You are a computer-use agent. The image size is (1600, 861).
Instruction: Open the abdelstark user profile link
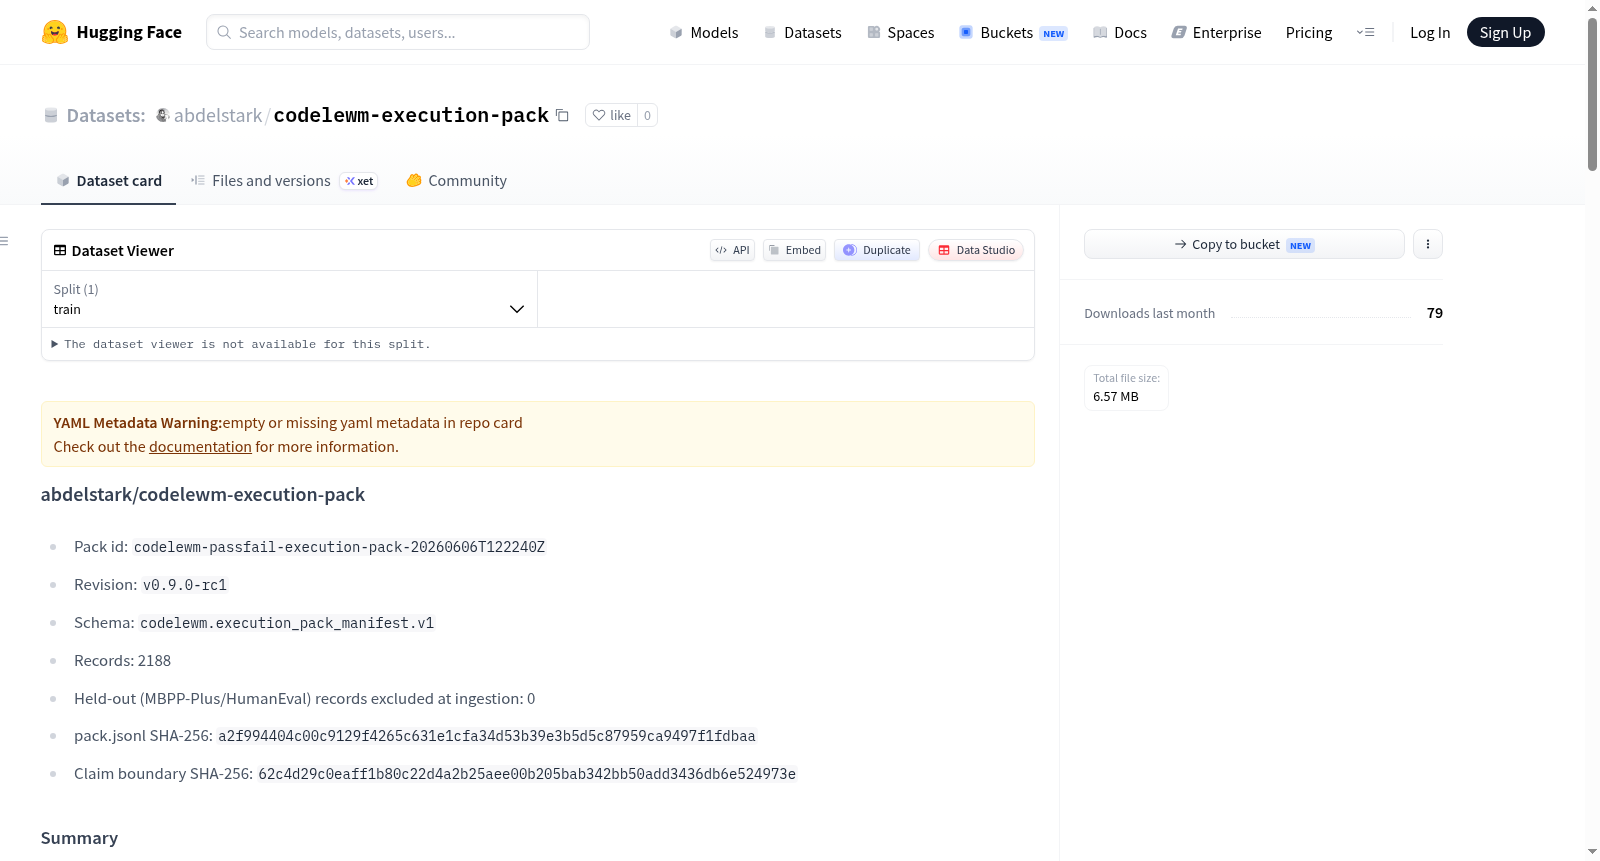[218, 115]
